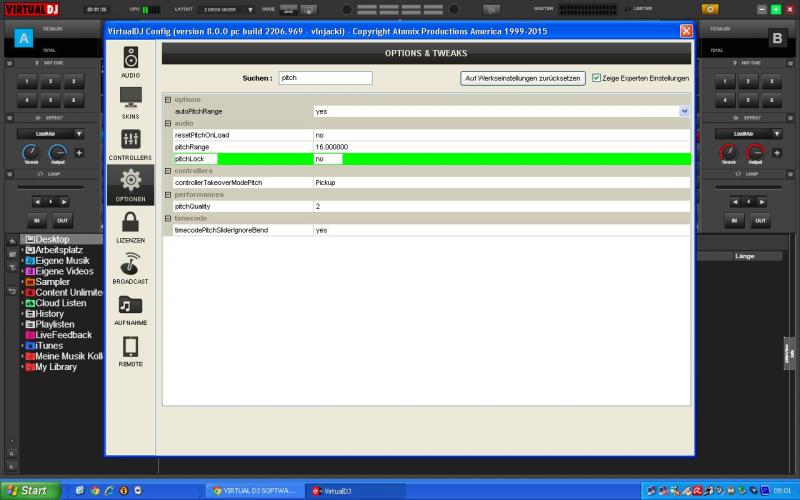
Task: Click Auf Werkseinstellungen zurücksetzen button
Action: point(522,78)
